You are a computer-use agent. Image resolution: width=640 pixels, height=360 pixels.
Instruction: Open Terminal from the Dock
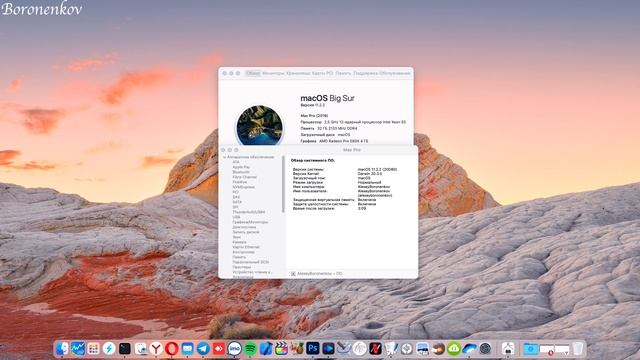pos(125,348)
